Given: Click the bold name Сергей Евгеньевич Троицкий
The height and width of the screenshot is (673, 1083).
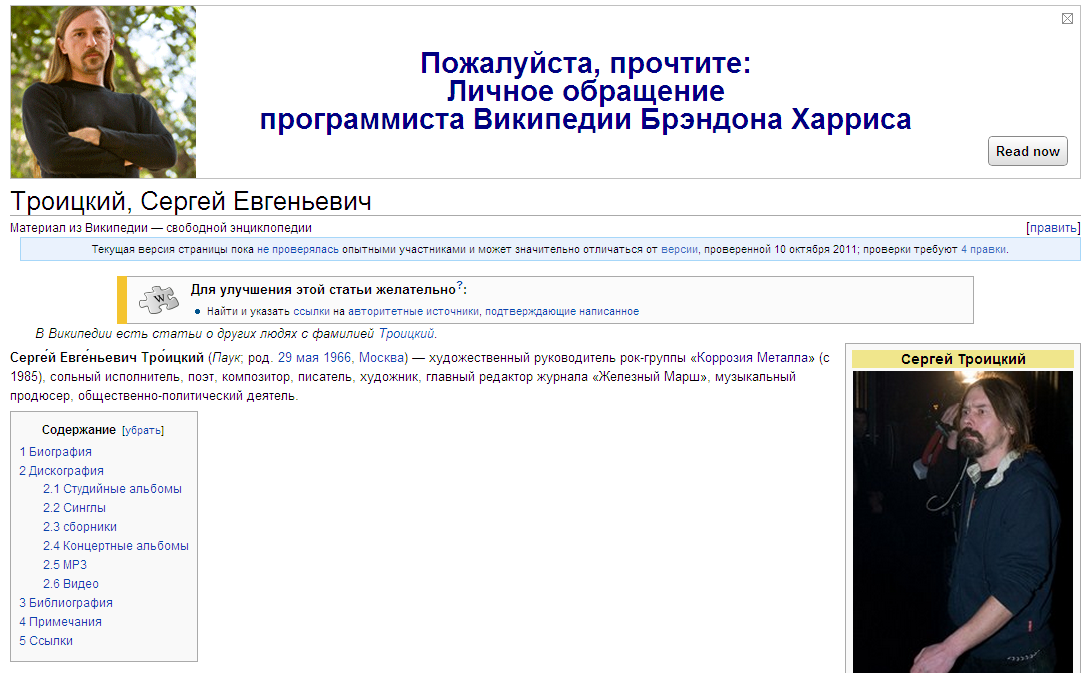Looking at the screenshot, I should click(x=107, y=358).
